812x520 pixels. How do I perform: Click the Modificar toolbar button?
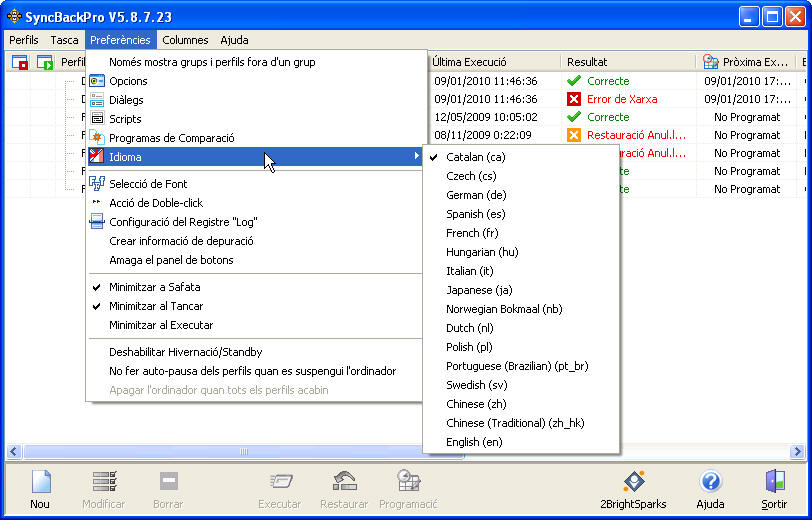click(104, 489)
